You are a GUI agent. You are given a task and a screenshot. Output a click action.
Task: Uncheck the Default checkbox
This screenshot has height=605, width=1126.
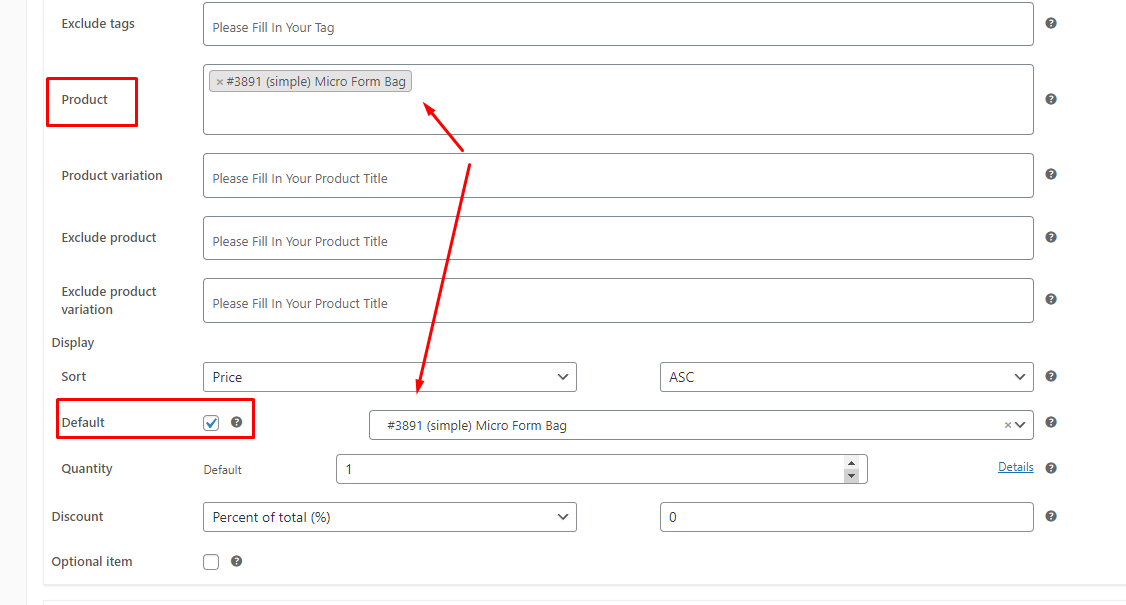coord(211,423)
